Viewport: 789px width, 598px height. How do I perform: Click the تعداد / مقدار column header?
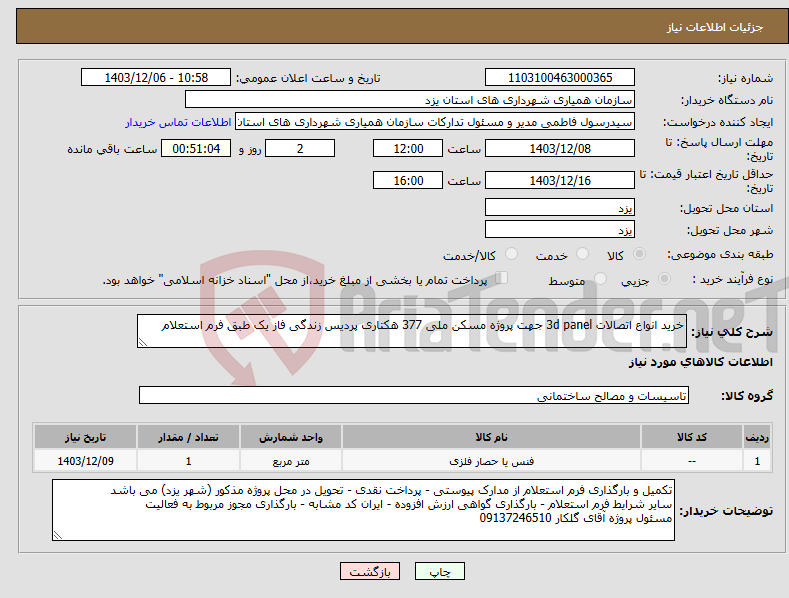(x=188, y=437)
